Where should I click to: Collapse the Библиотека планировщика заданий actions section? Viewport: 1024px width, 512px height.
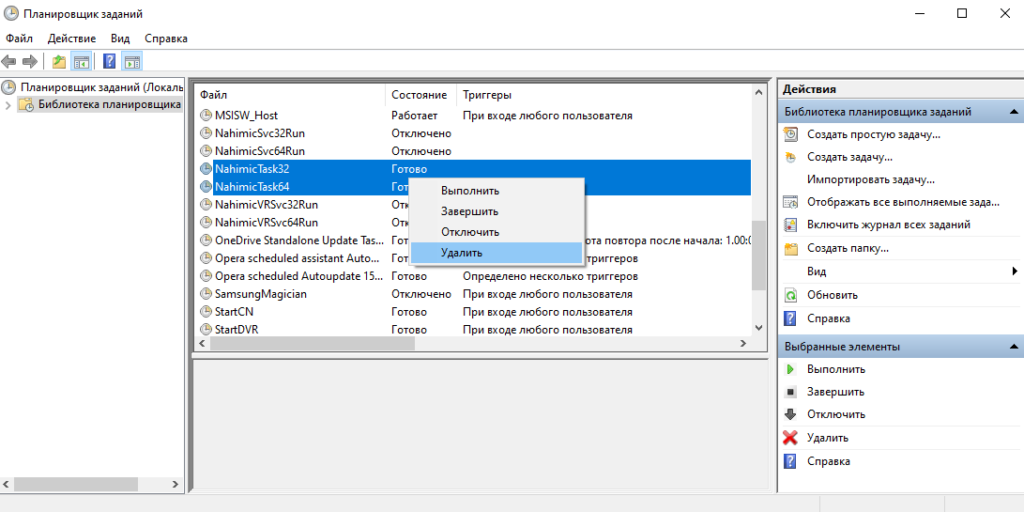(1013, 112)
